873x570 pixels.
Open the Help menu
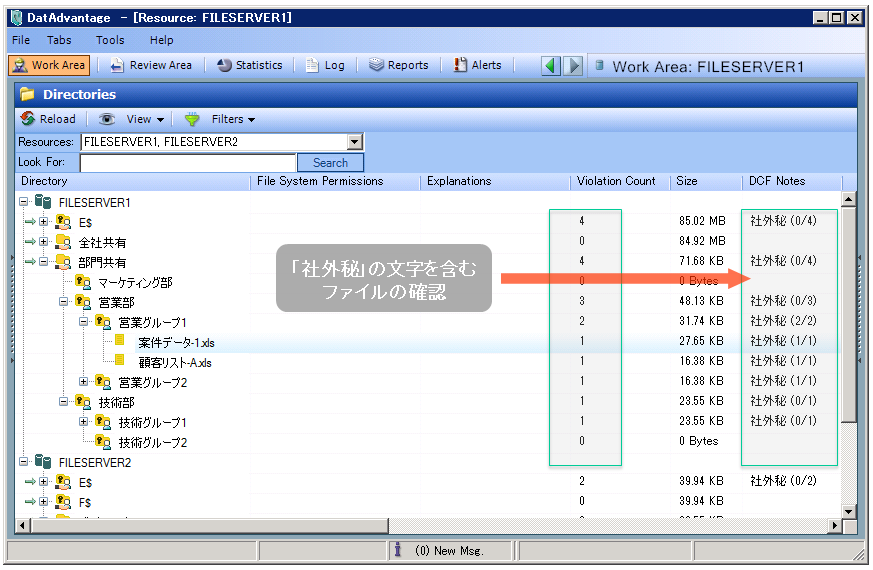[x=161, y=40]
